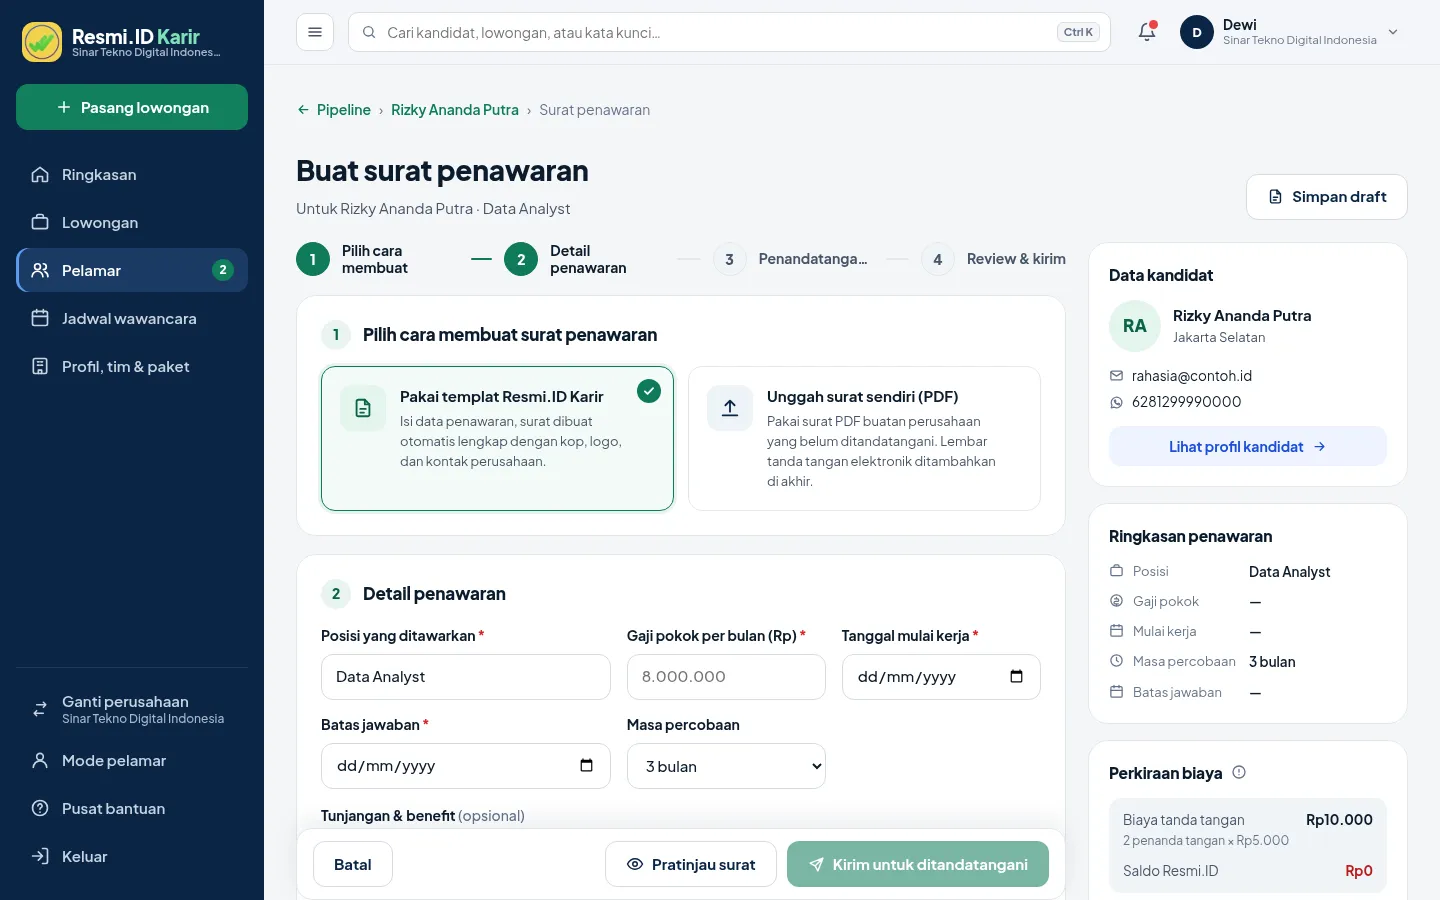Screen dimensions: 1440x900
Task: Choose Pakai templat Resmi.ID Karir option
Action: pos(497,438)
